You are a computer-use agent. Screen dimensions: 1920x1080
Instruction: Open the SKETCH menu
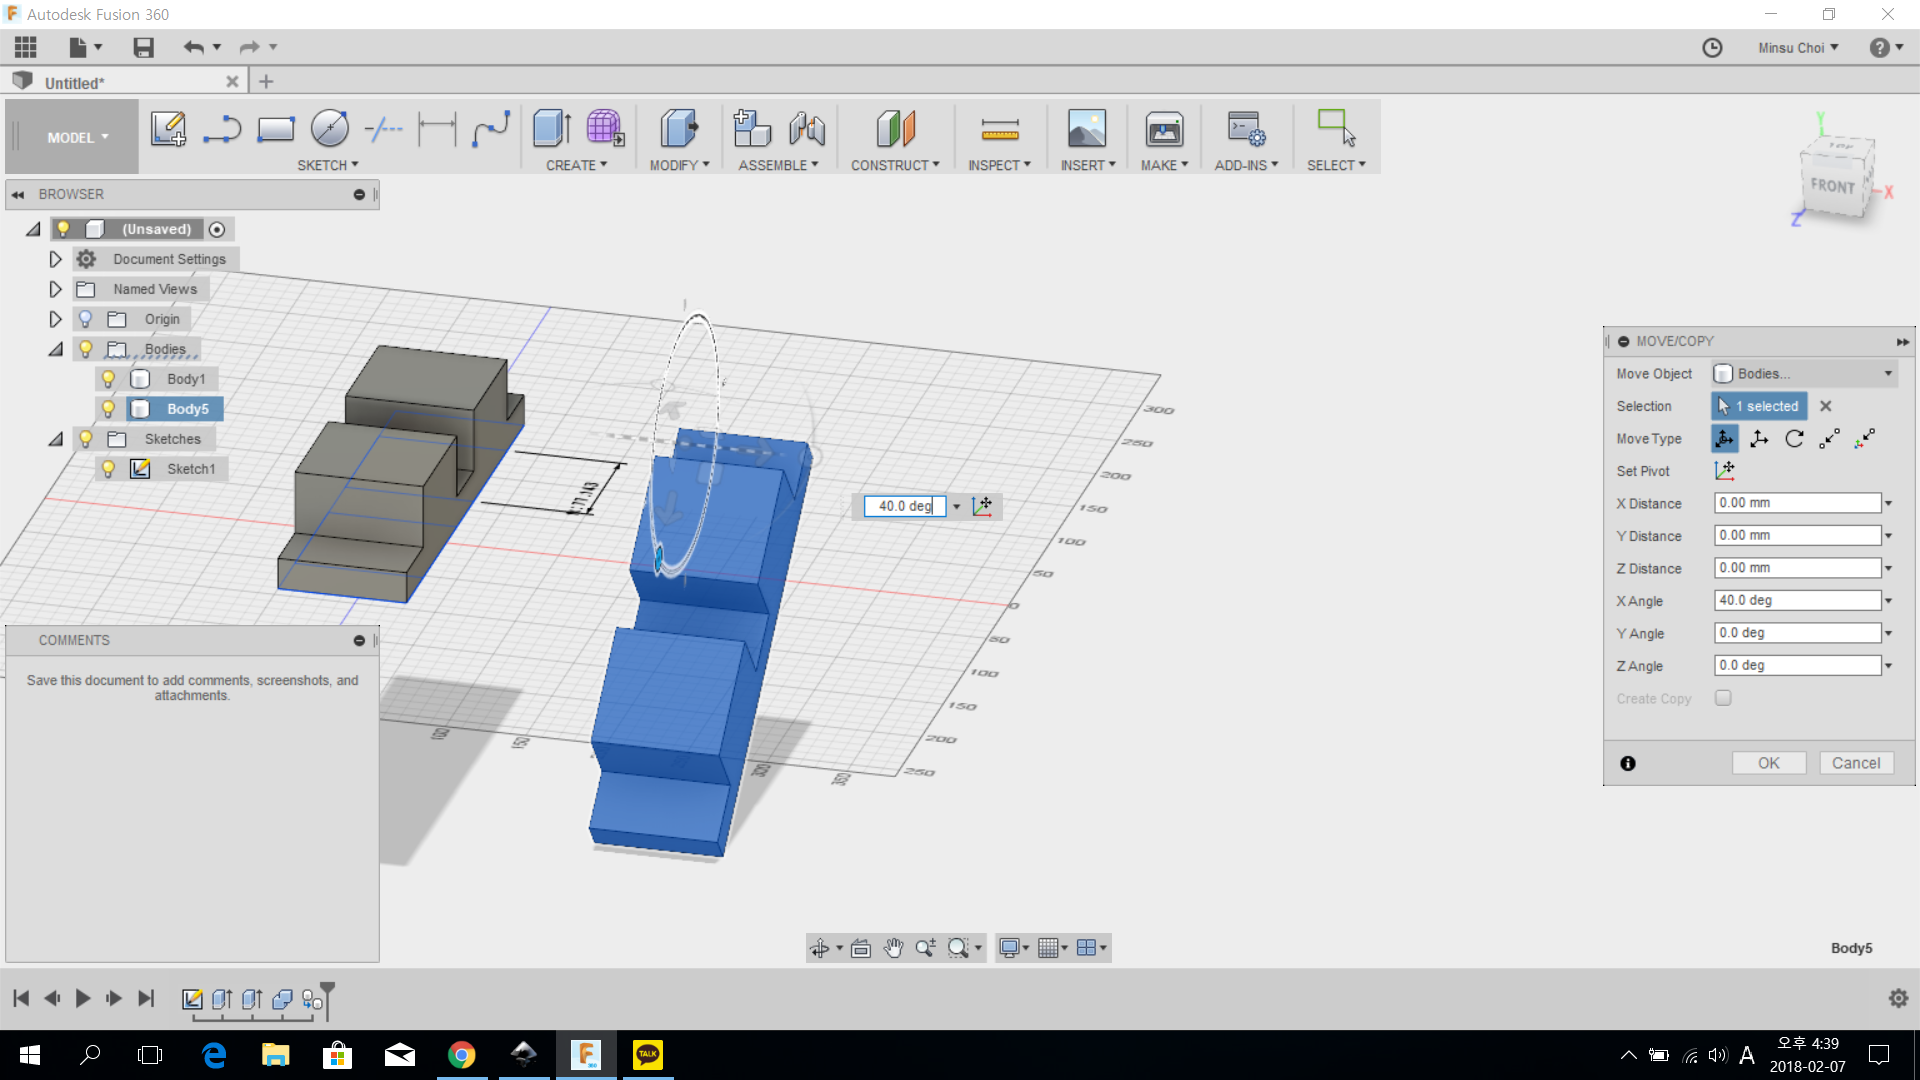coord(327,165)
